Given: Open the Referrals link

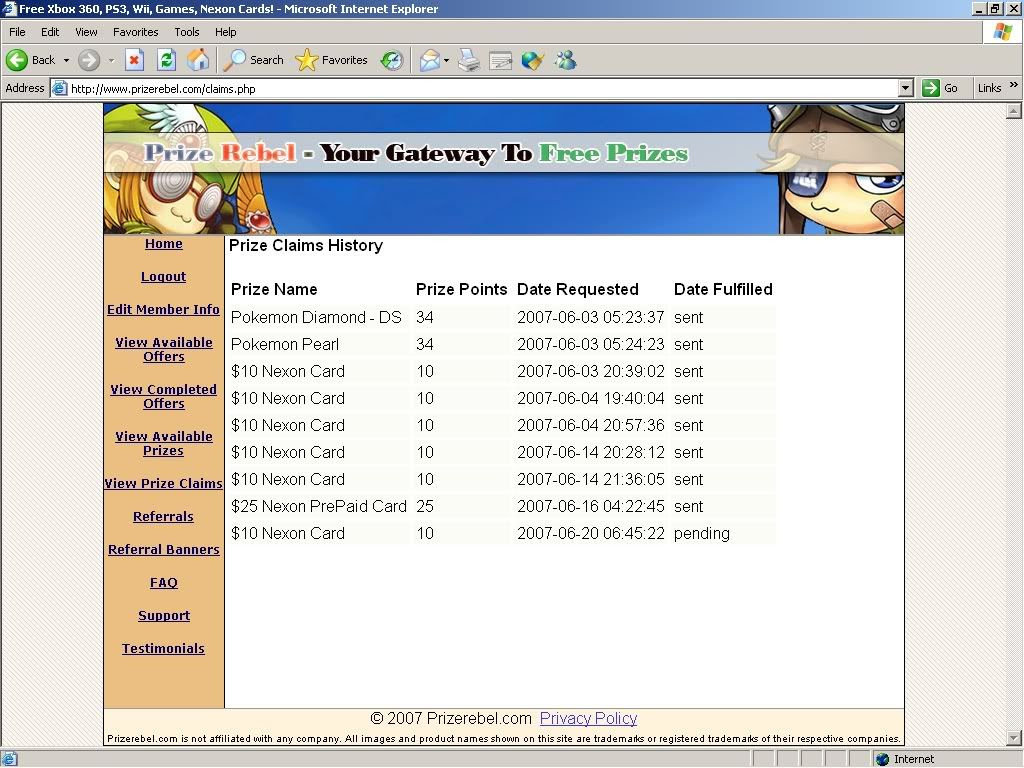Looking at the screenshot, I should [x=163, y=517].
